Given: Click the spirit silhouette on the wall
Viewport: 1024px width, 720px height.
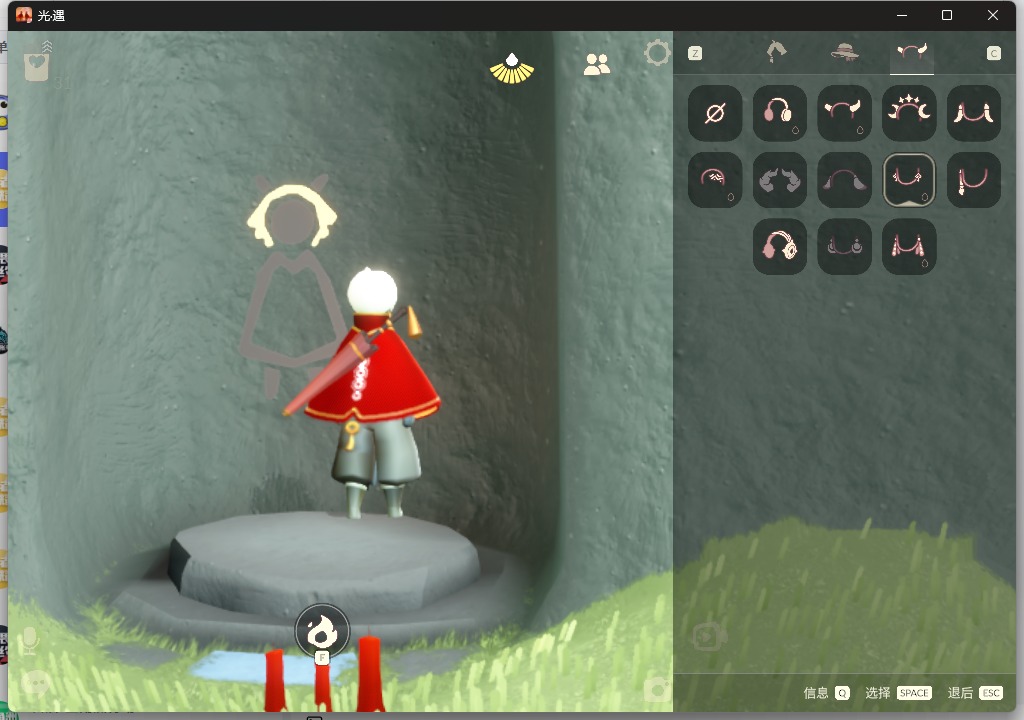Looking at the screenshot, I should pyautogui.click(x=292, y=287).
